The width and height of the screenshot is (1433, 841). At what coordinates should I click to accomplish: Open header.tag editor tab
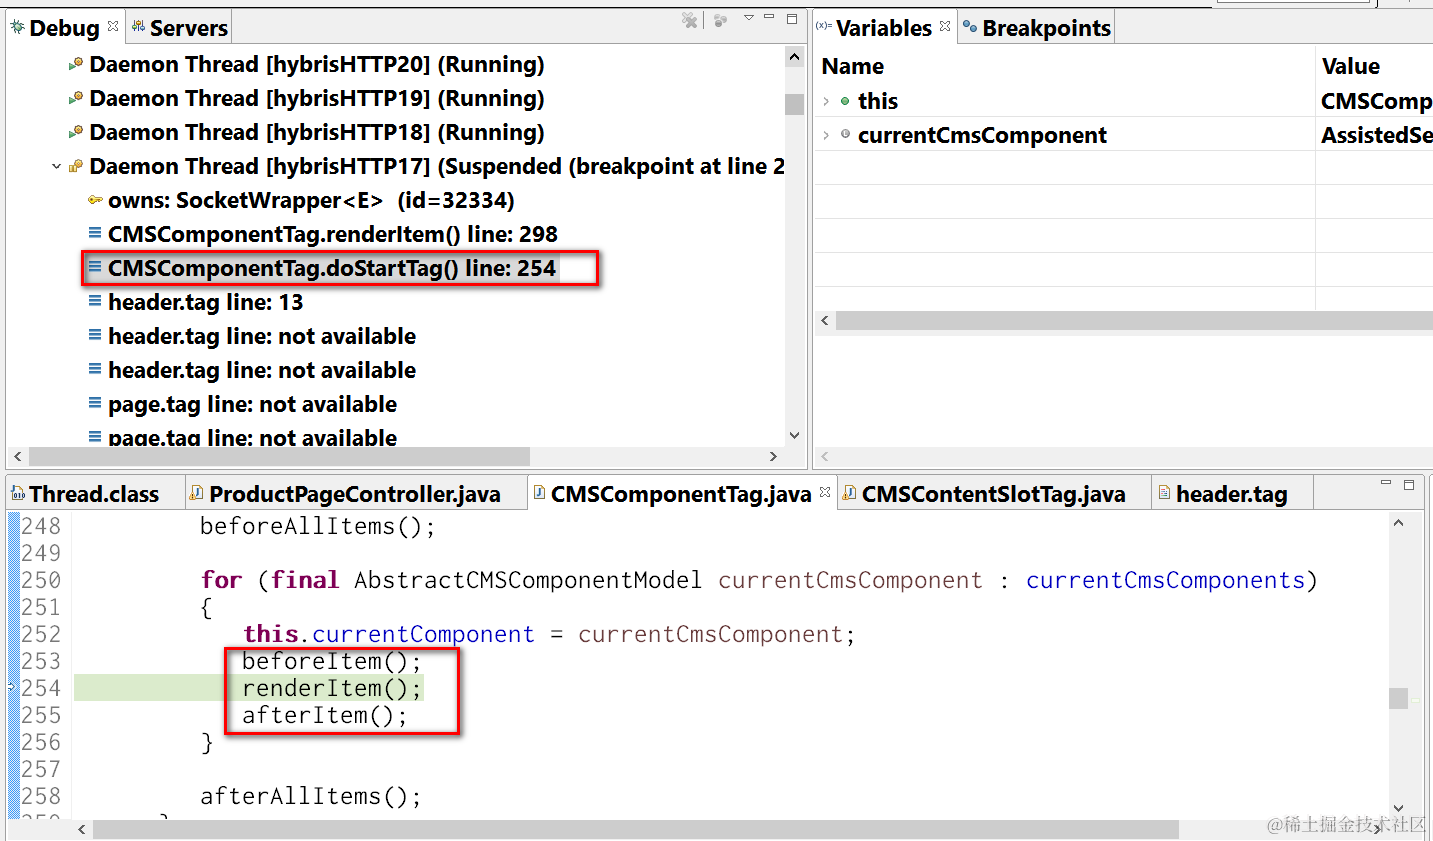[x=1231, y=494]
